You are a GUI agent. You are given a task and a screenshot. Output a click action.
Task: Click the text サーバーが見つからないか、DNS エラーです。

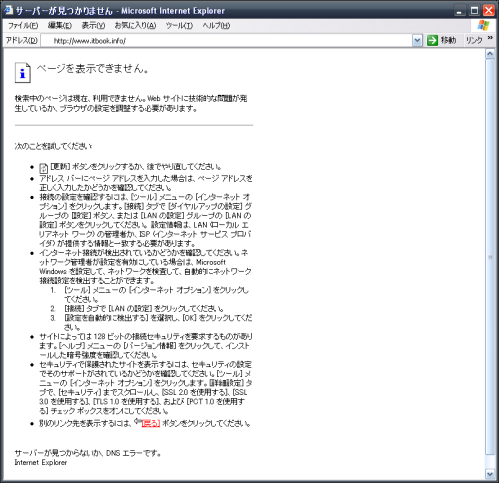[88, 453]
